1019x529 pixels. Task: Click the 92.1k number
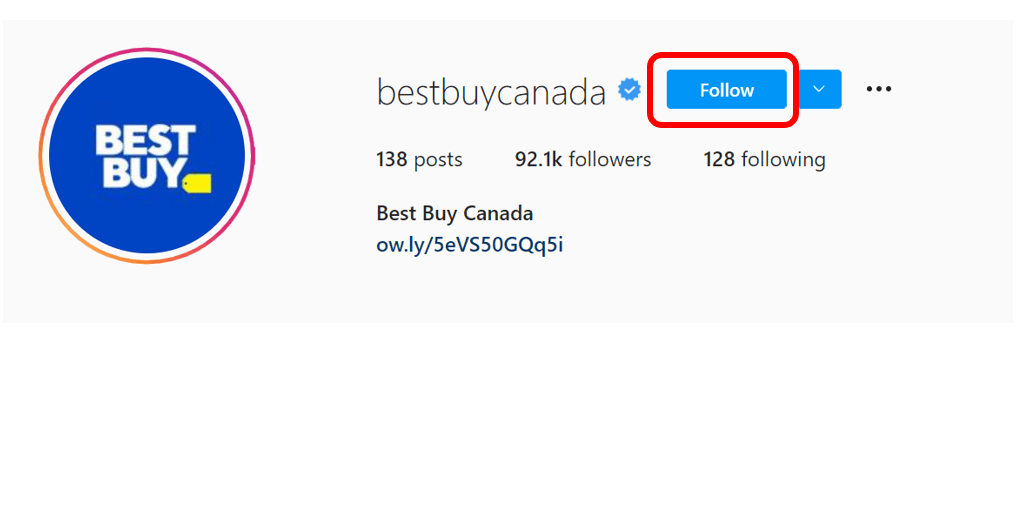pos(538,159)
